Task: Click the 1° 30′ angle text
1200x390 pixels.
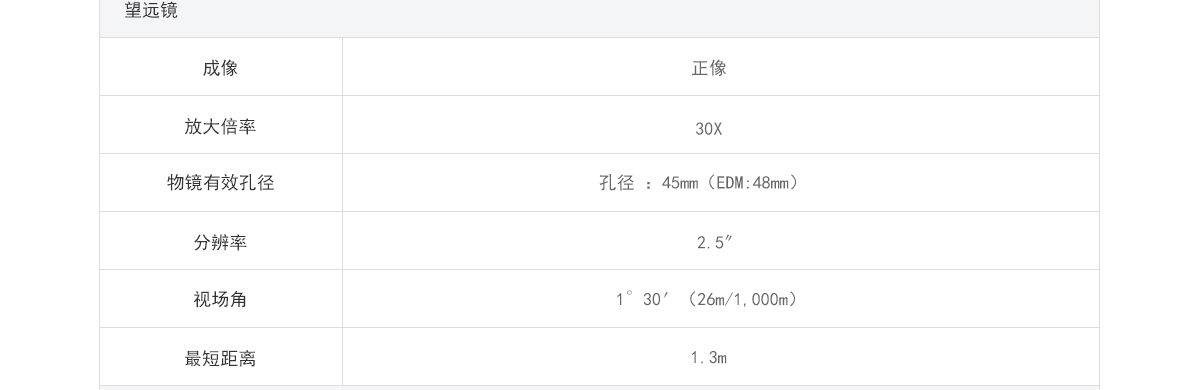Action: 642,299
